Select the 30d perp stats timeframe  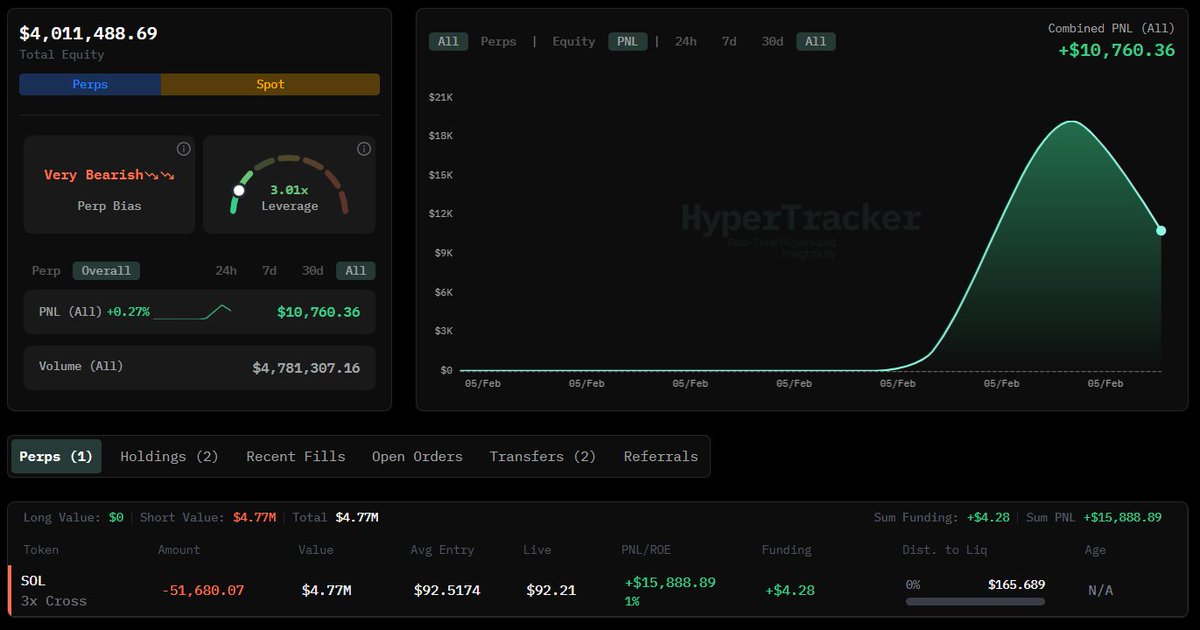[x=312, y=270]
